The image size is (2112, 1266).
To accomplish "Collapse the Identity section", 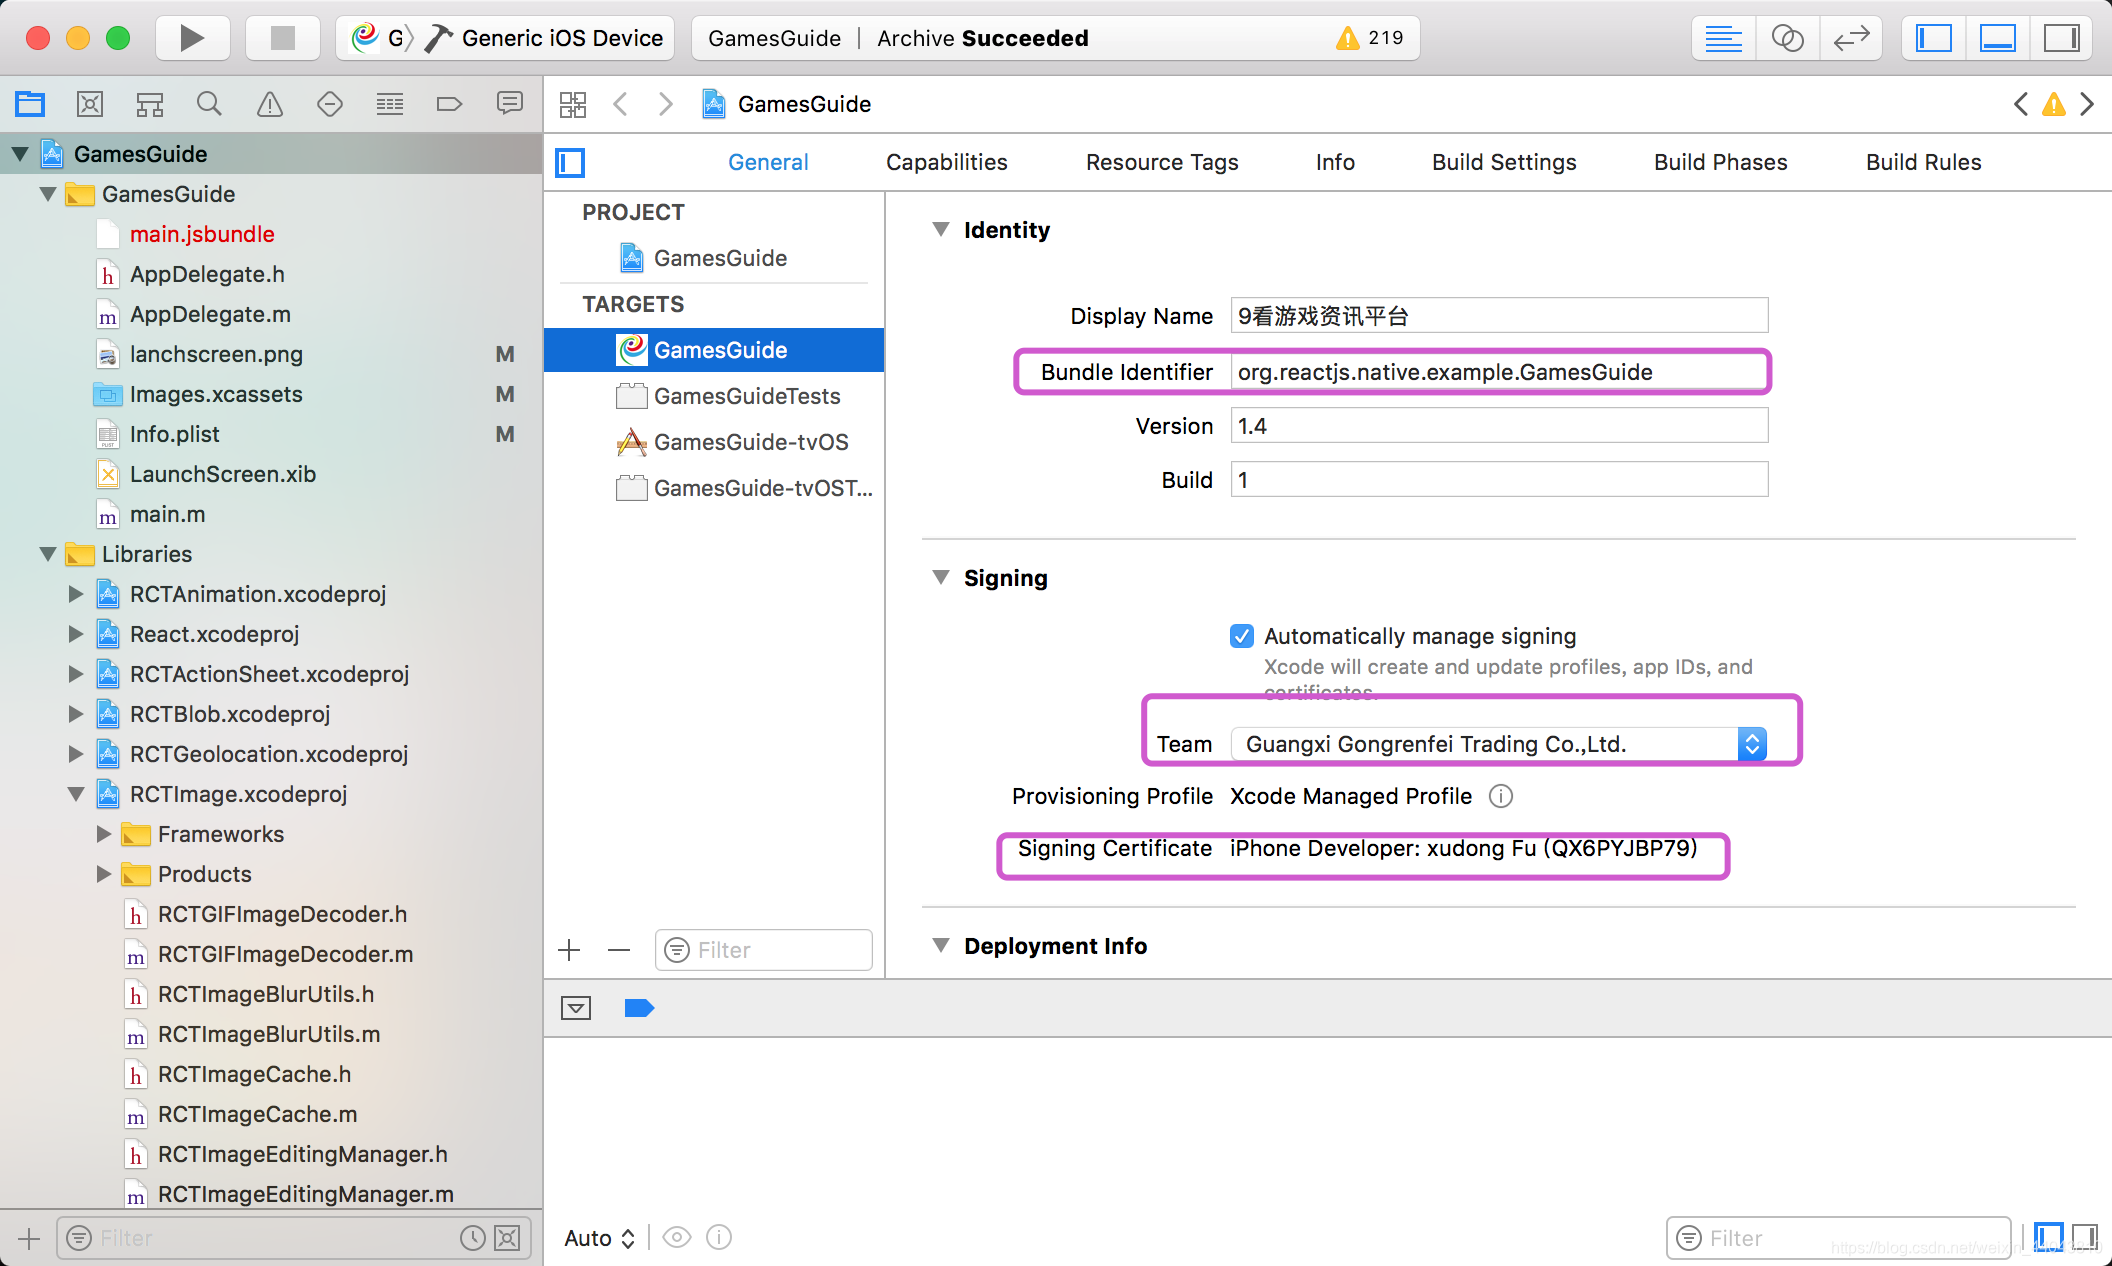I will (x=941, y=229).
